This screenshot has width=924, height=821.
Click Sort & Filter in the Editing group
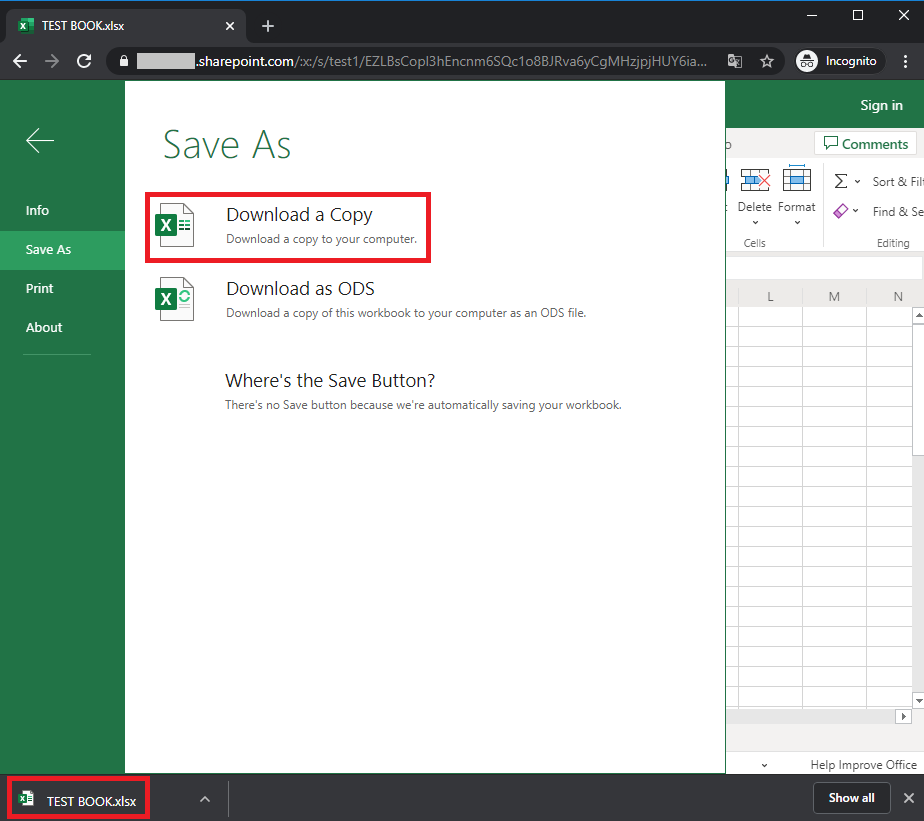click(897, 182)
